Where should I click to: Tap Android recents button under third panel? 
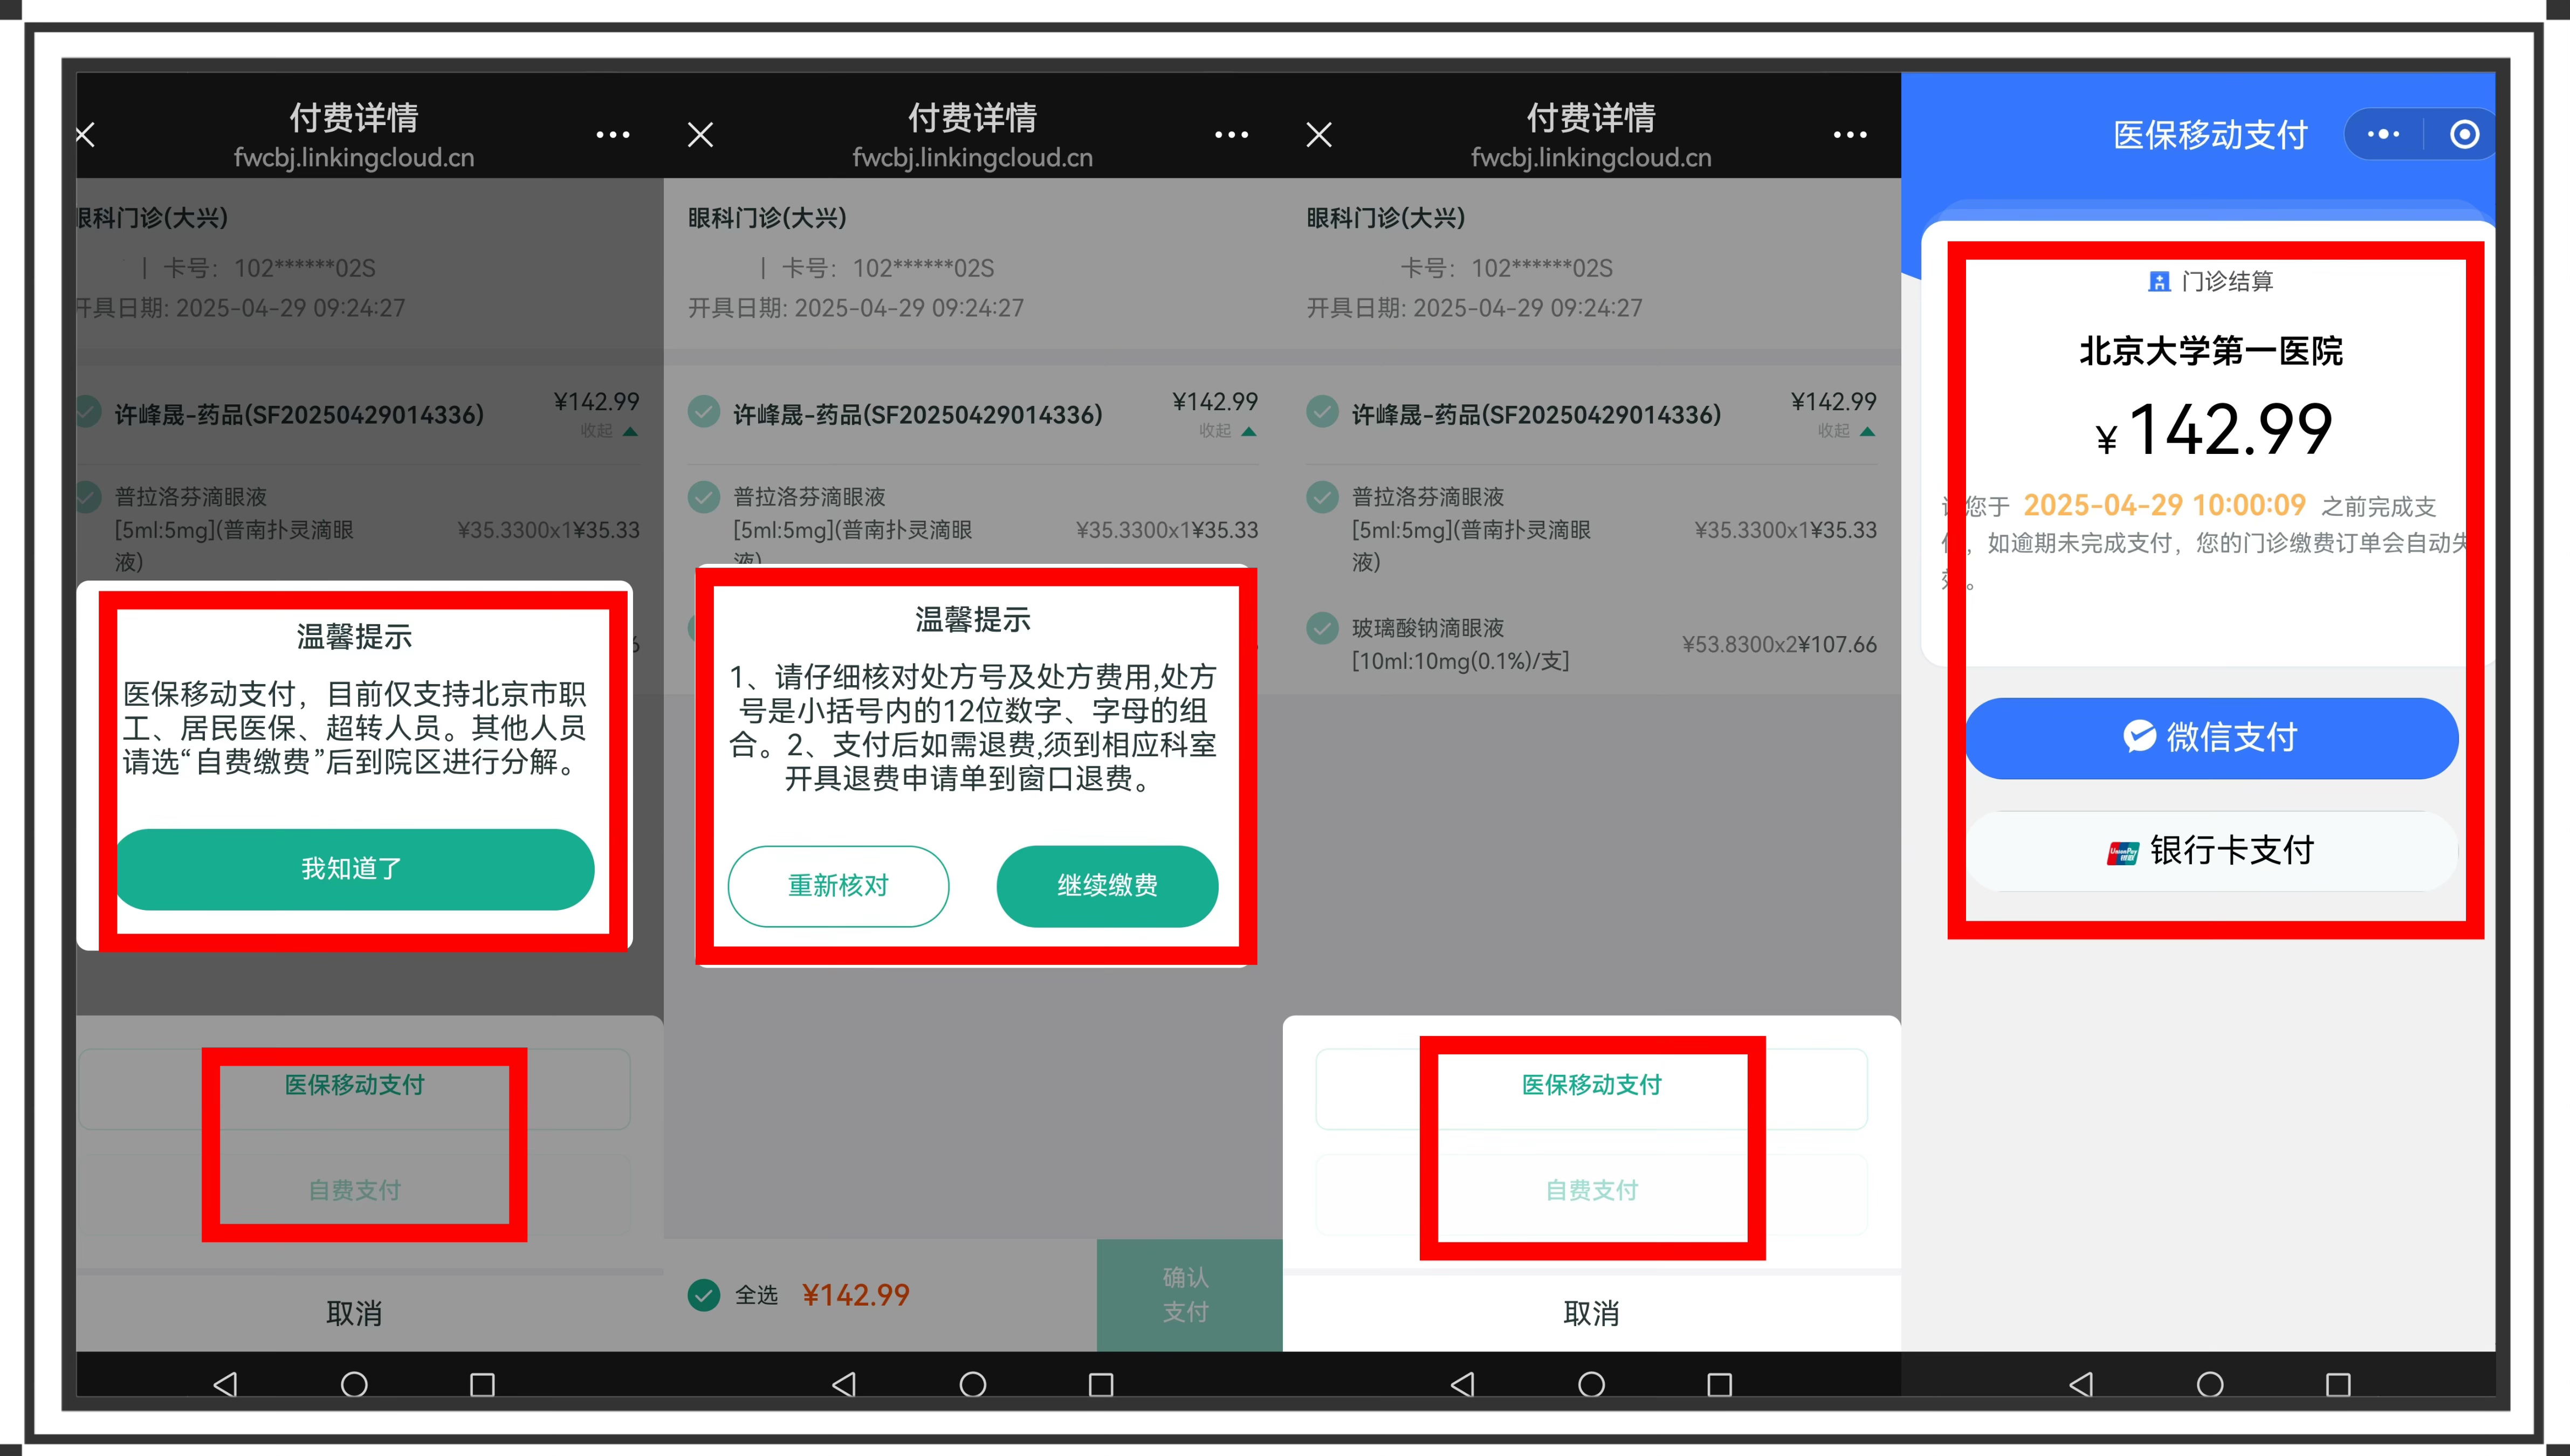[1720, 1384]
